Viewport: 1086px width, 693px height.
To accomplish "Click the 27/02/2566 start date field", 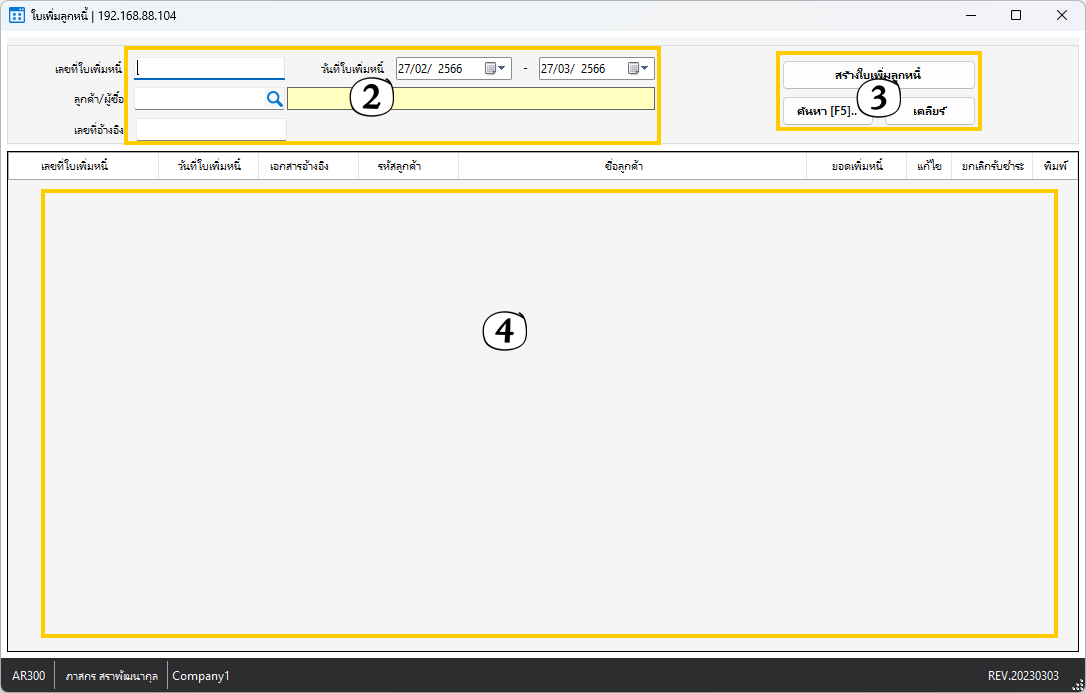I will point(438,69).
